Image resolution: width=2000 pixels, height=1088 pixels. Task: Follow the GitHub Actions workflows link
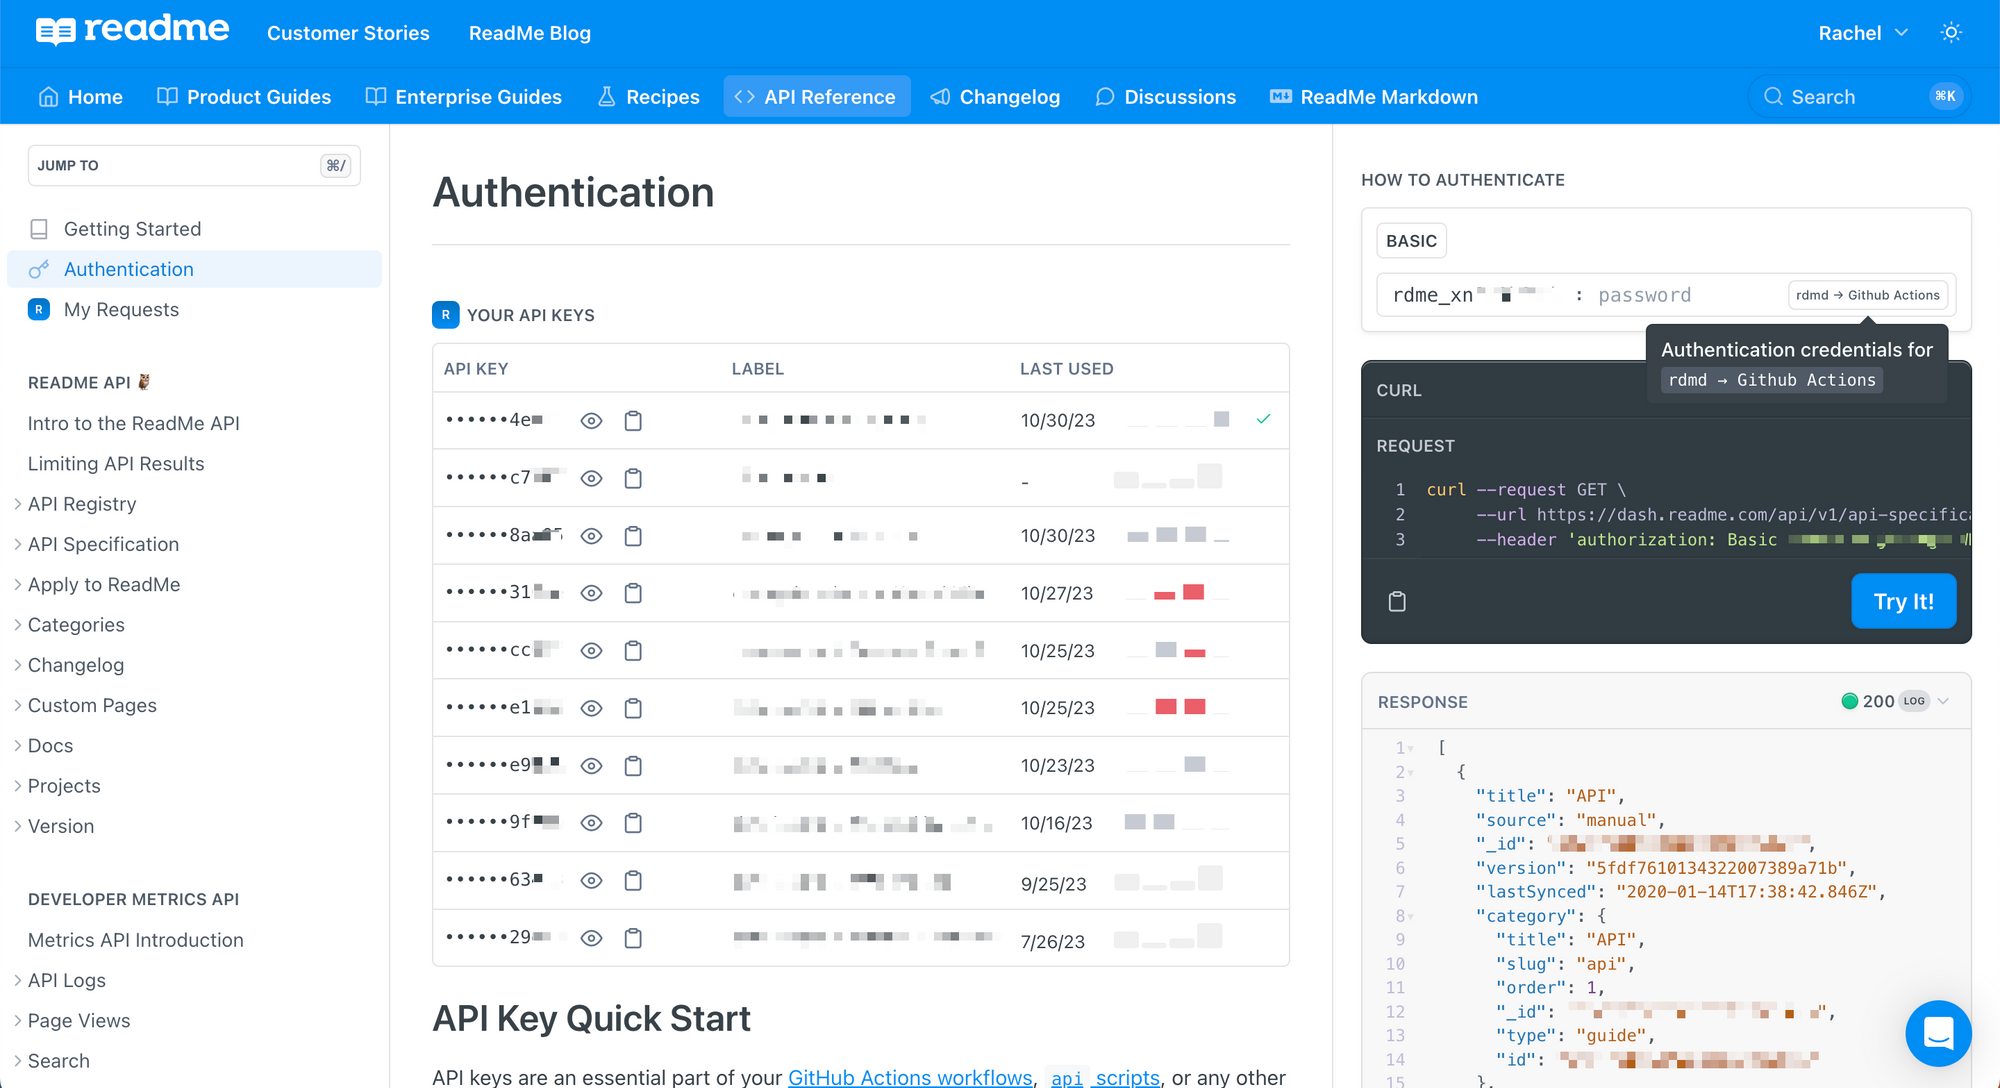pos(910,1077)
